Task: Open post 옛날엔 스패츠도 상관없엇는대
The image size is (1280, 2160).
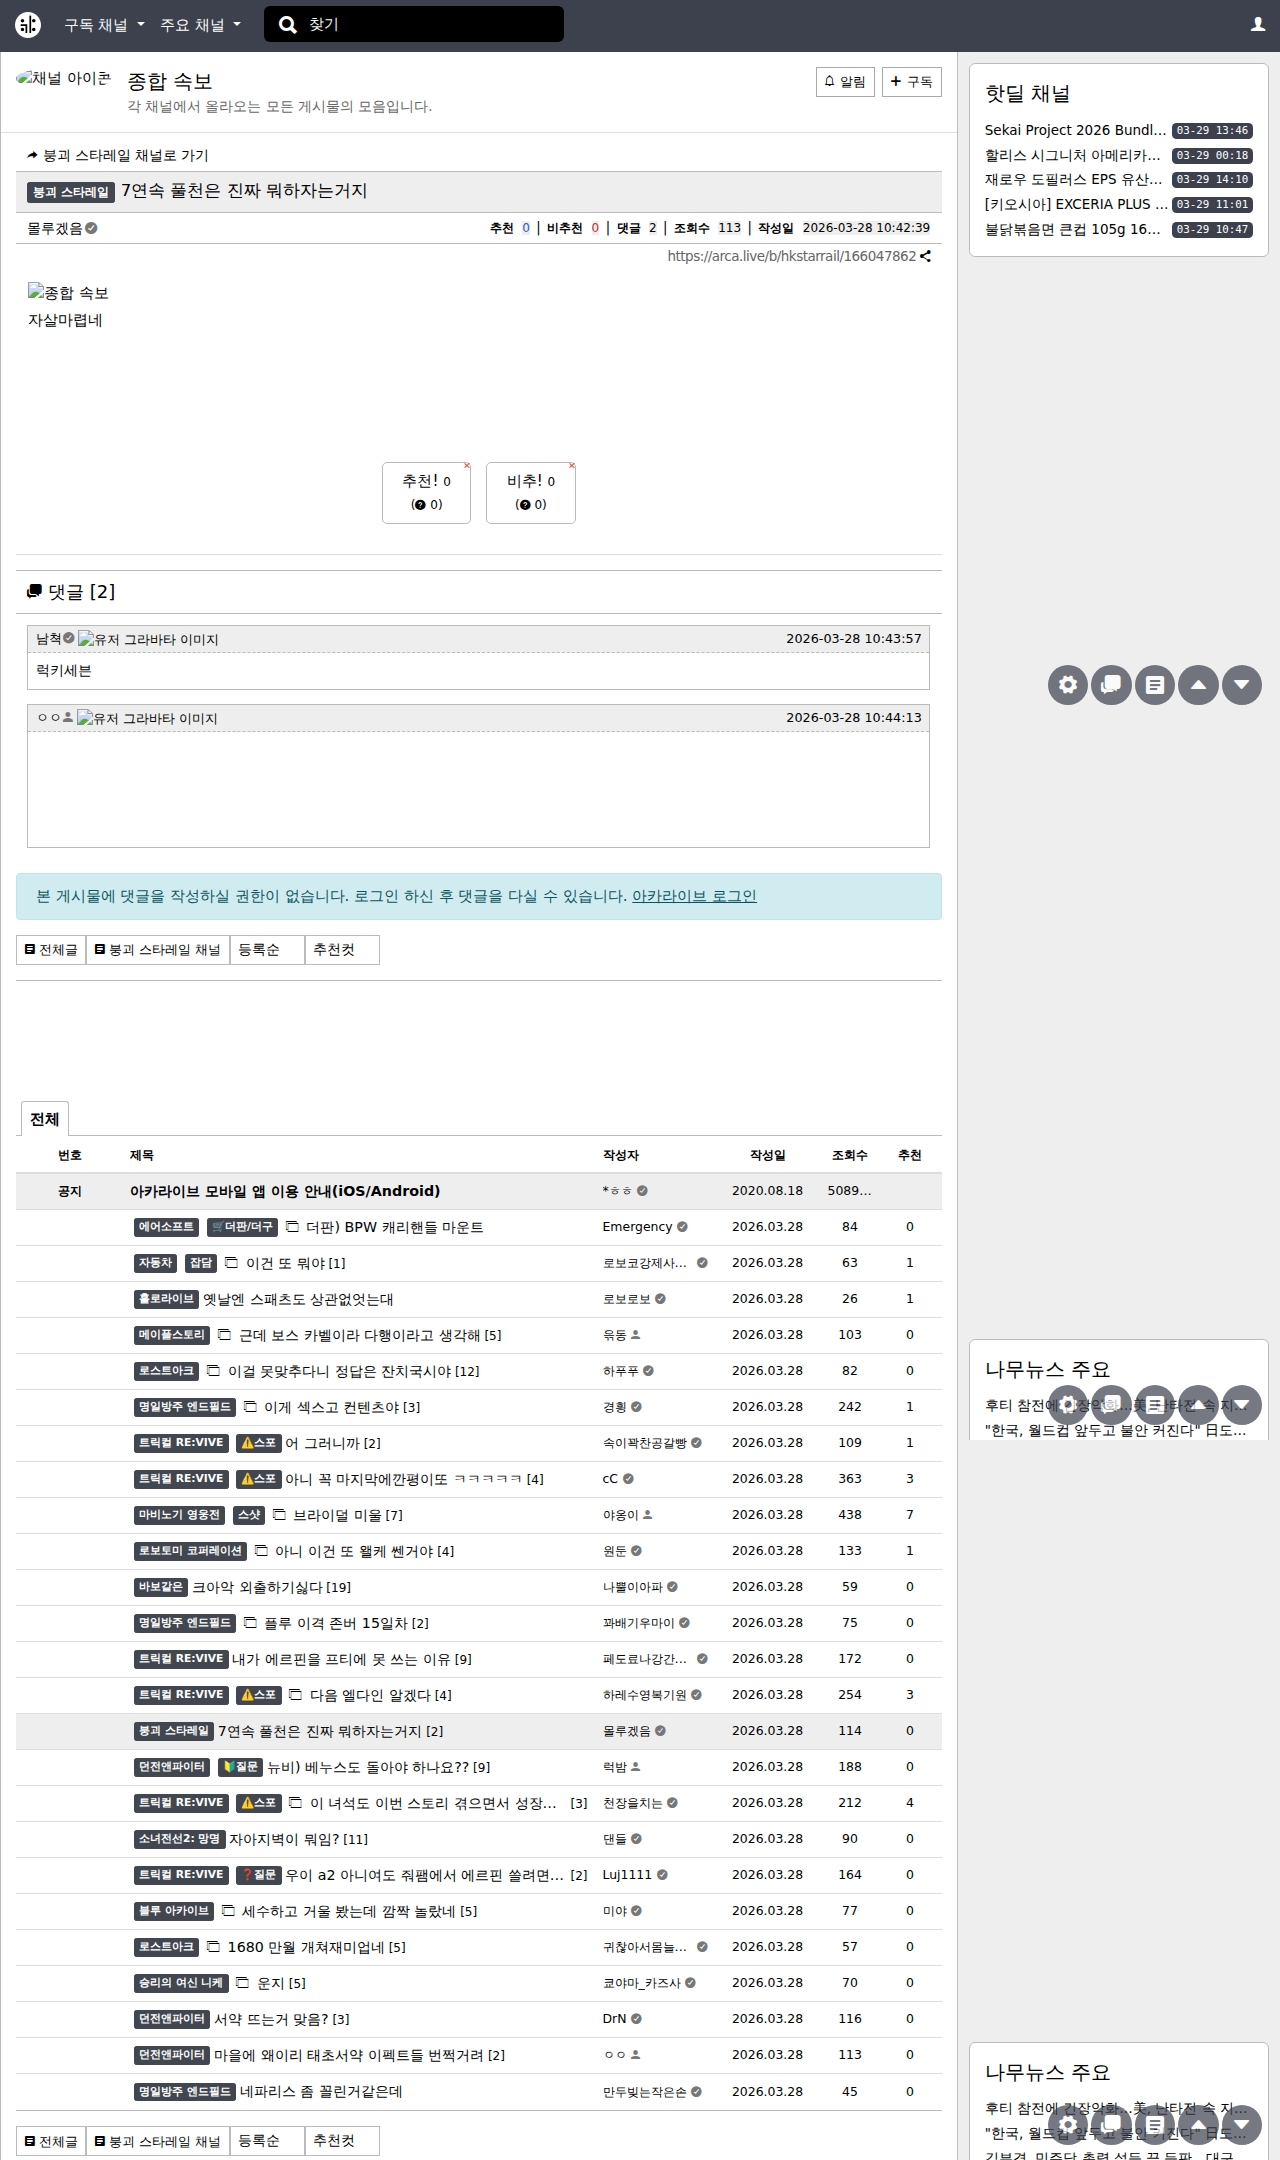Action: click(x=298, y=1299)
